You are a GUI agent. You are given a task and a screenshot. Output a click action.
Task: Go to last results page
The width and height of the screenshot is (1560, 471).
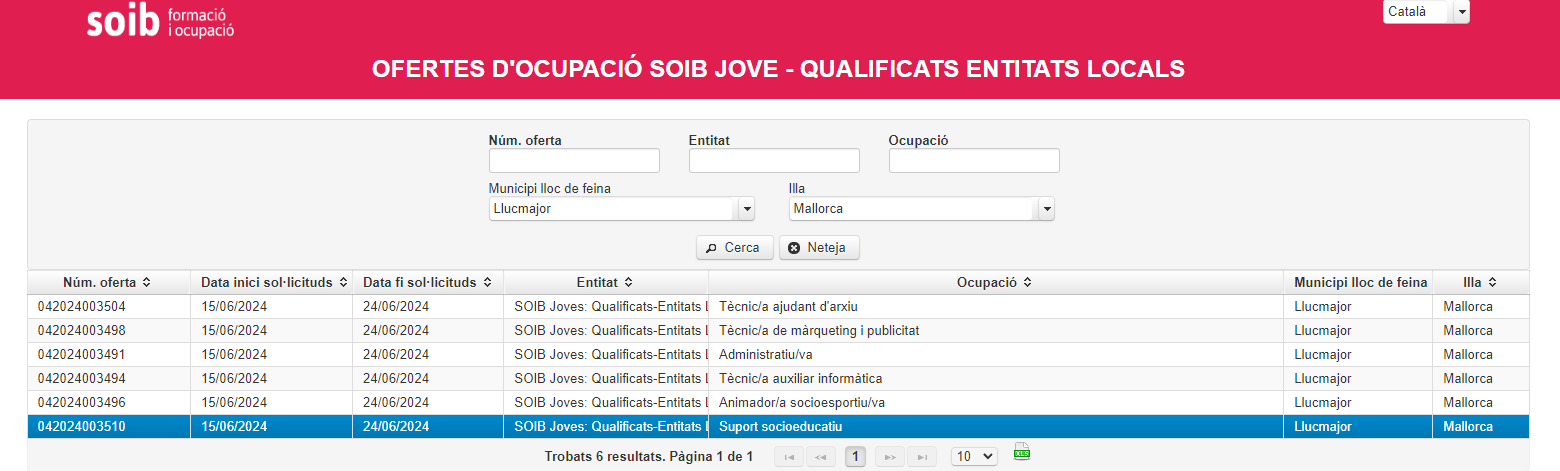(x=921, y=457)
